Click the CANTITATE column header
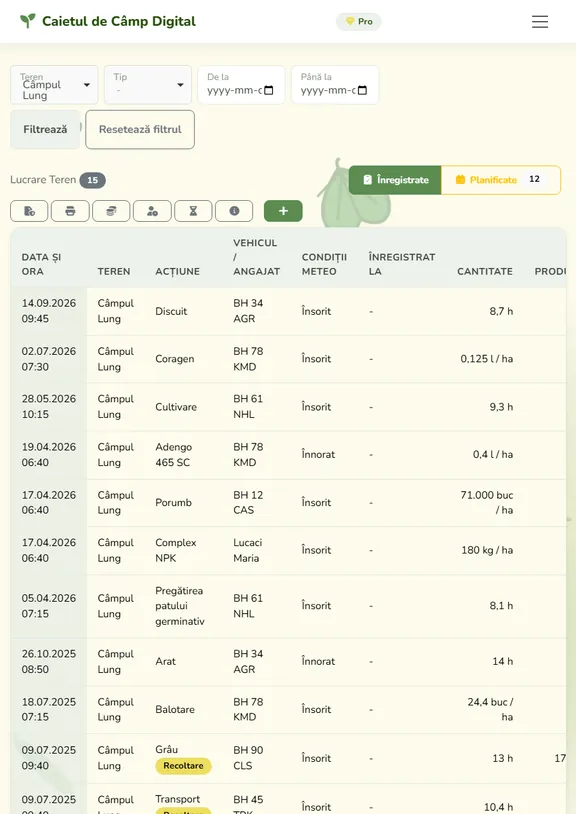 [485, 272]
